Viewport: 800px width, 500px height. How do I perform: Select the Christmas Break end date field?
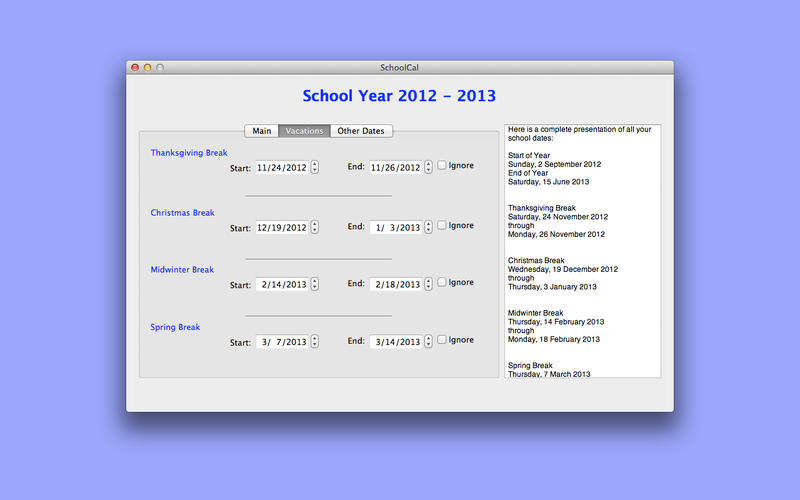(x=395, y=227)
